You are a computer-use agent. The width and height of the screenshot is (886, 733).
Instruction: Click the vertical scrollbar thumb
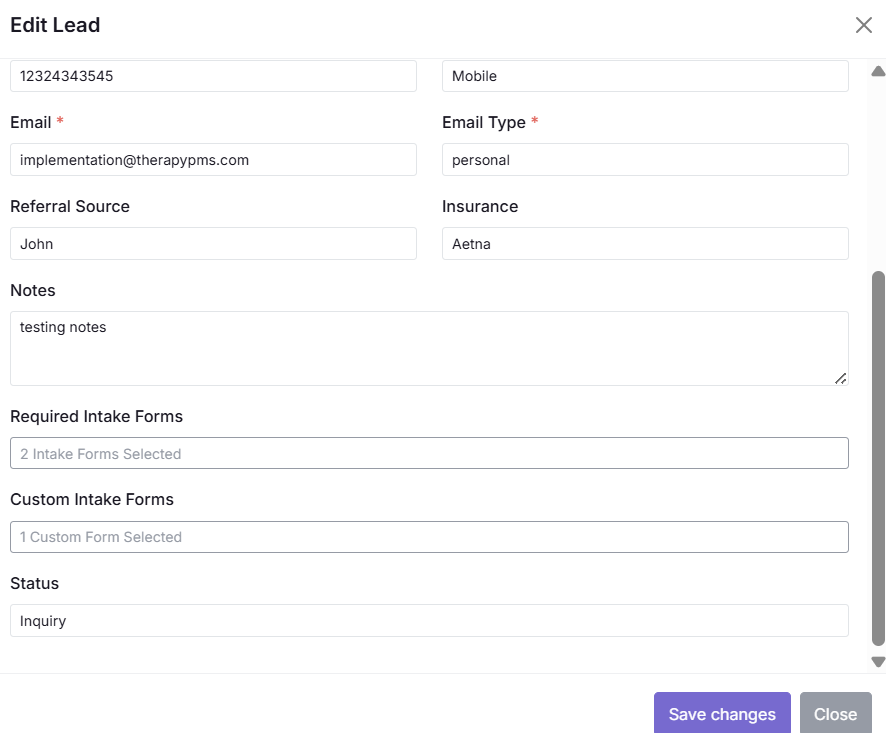[878, 455]
